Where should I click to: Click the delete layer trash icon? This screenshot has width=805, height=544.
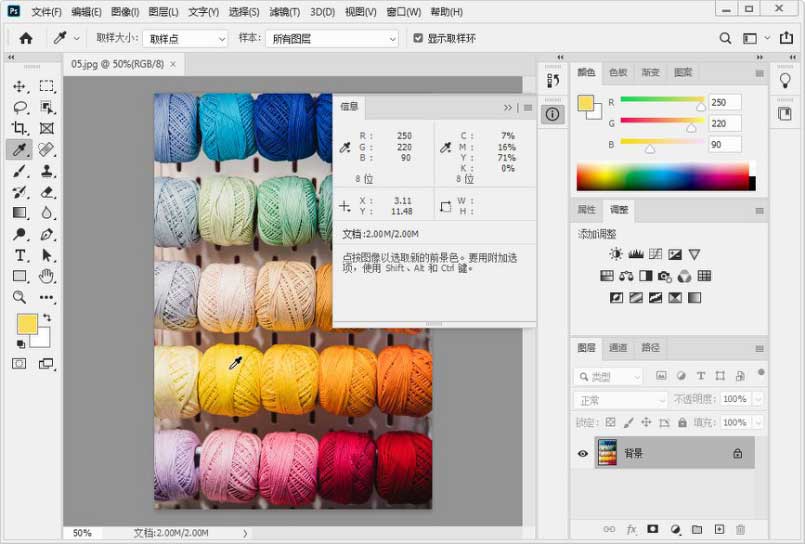pos(741,529)
